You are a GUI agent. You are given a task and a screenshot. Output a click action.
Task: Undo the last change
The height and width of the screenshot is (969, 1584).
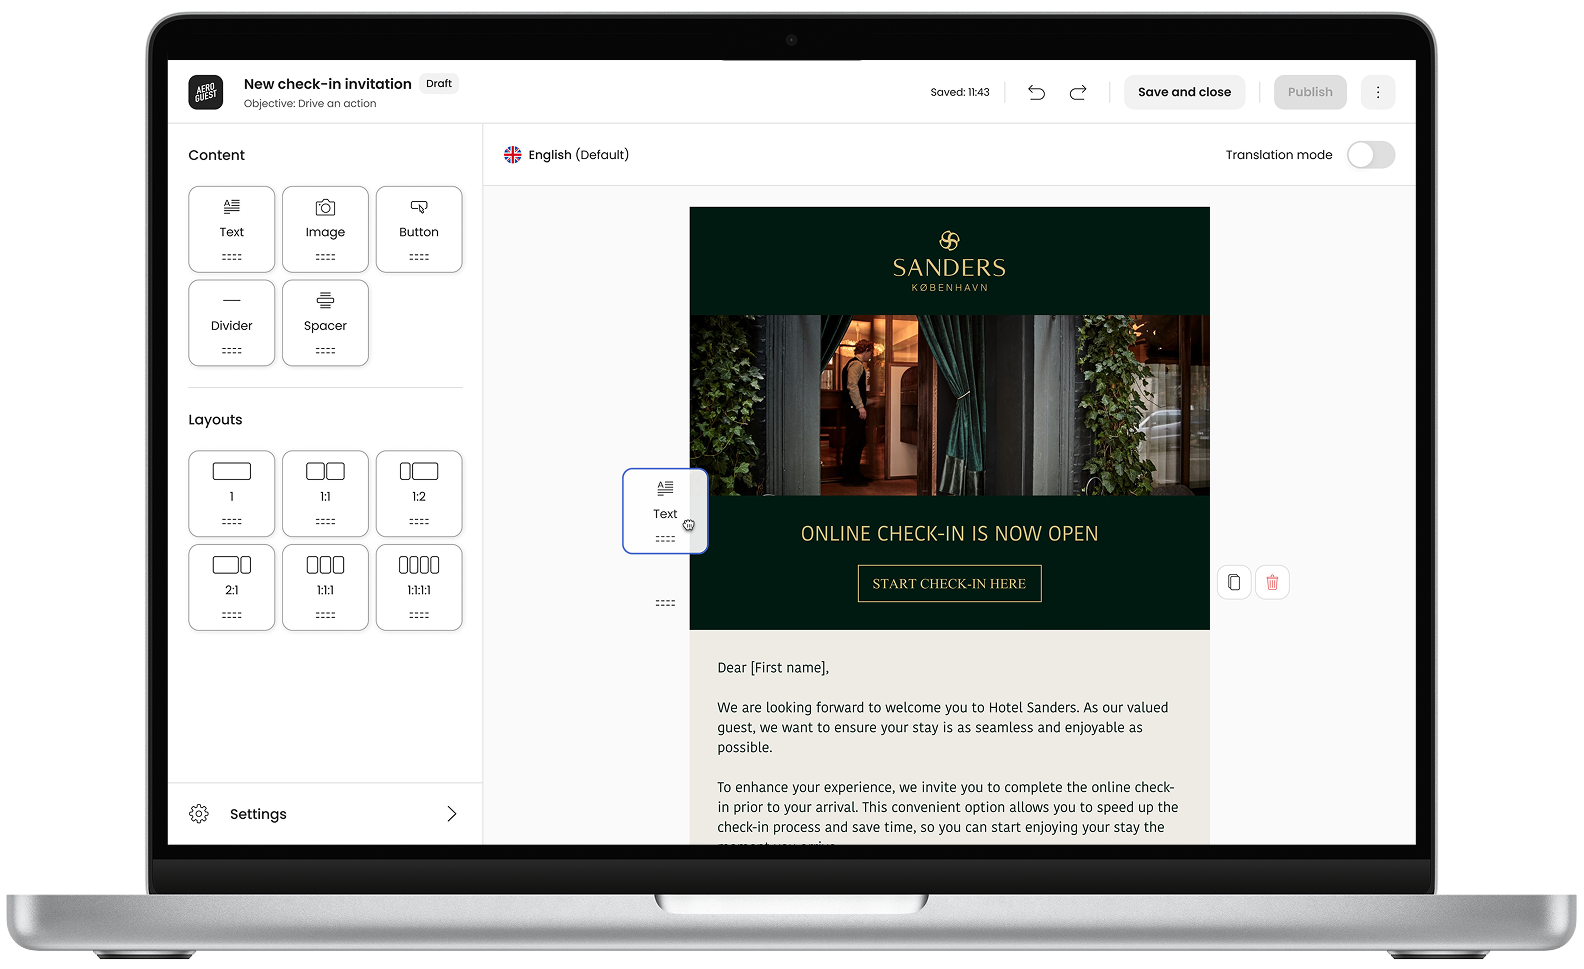[1036, 92]
